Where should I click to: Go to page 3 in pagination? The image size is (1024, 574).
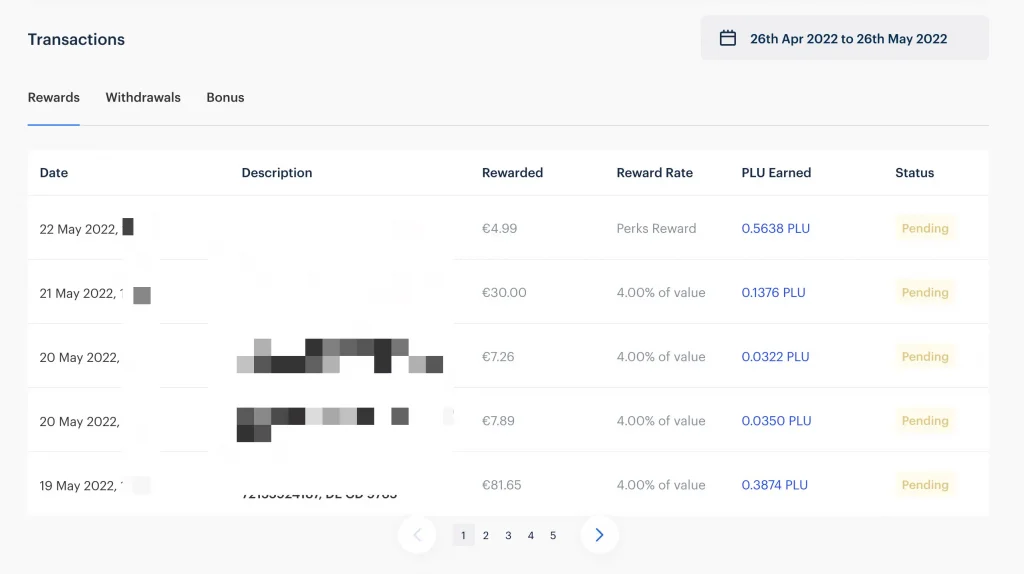click(508, 536)
